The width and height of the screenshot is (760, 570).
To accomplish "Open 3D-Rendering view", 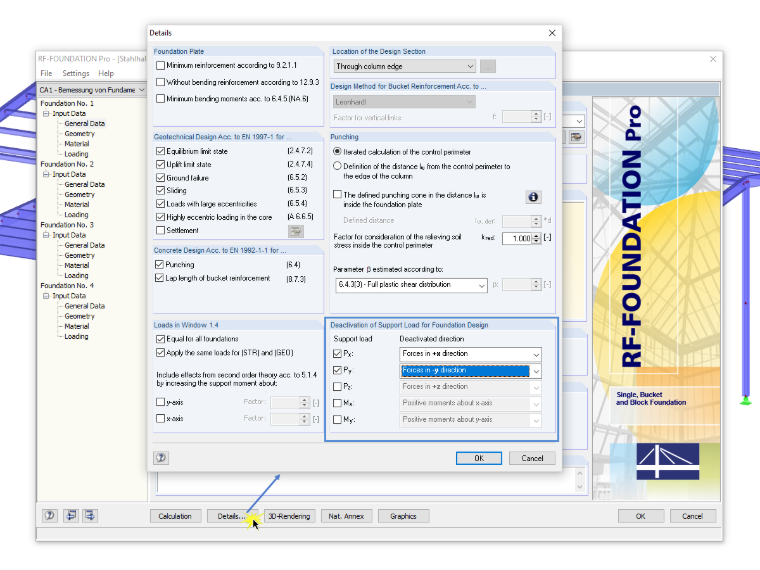I will tap(289, 516).
